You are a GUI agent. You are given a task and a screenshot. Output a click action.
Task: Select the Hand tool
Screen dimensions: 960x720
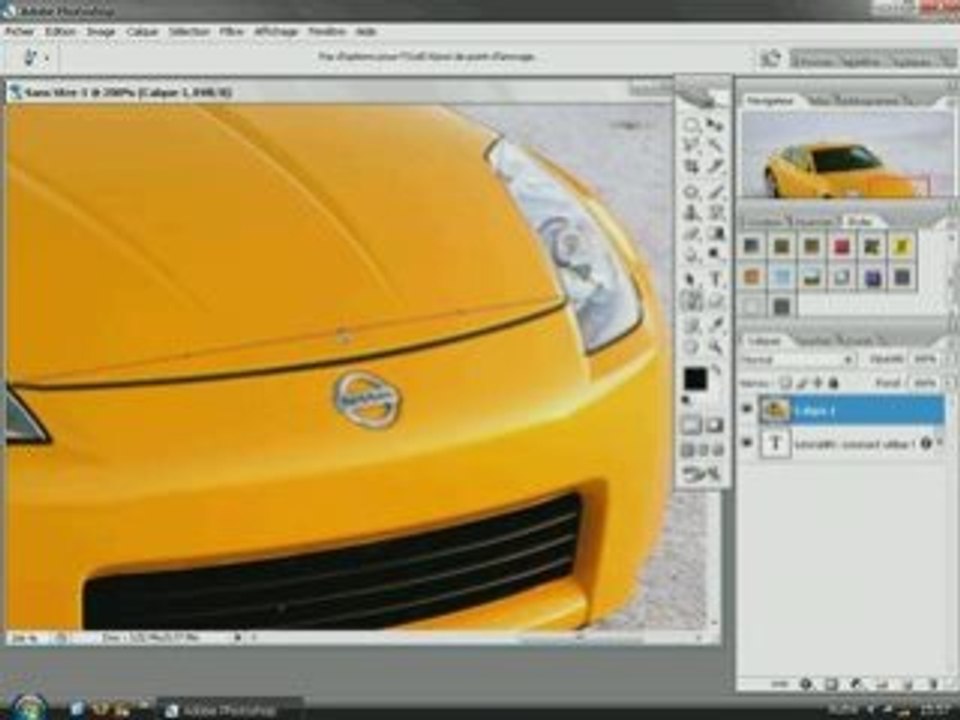691,347
